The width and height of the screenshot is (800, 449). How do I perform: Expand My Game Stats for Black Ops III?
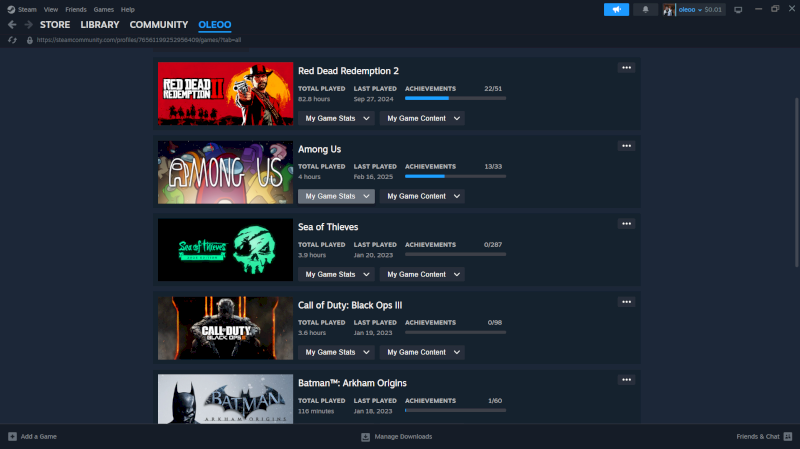[x=336, y=352]
